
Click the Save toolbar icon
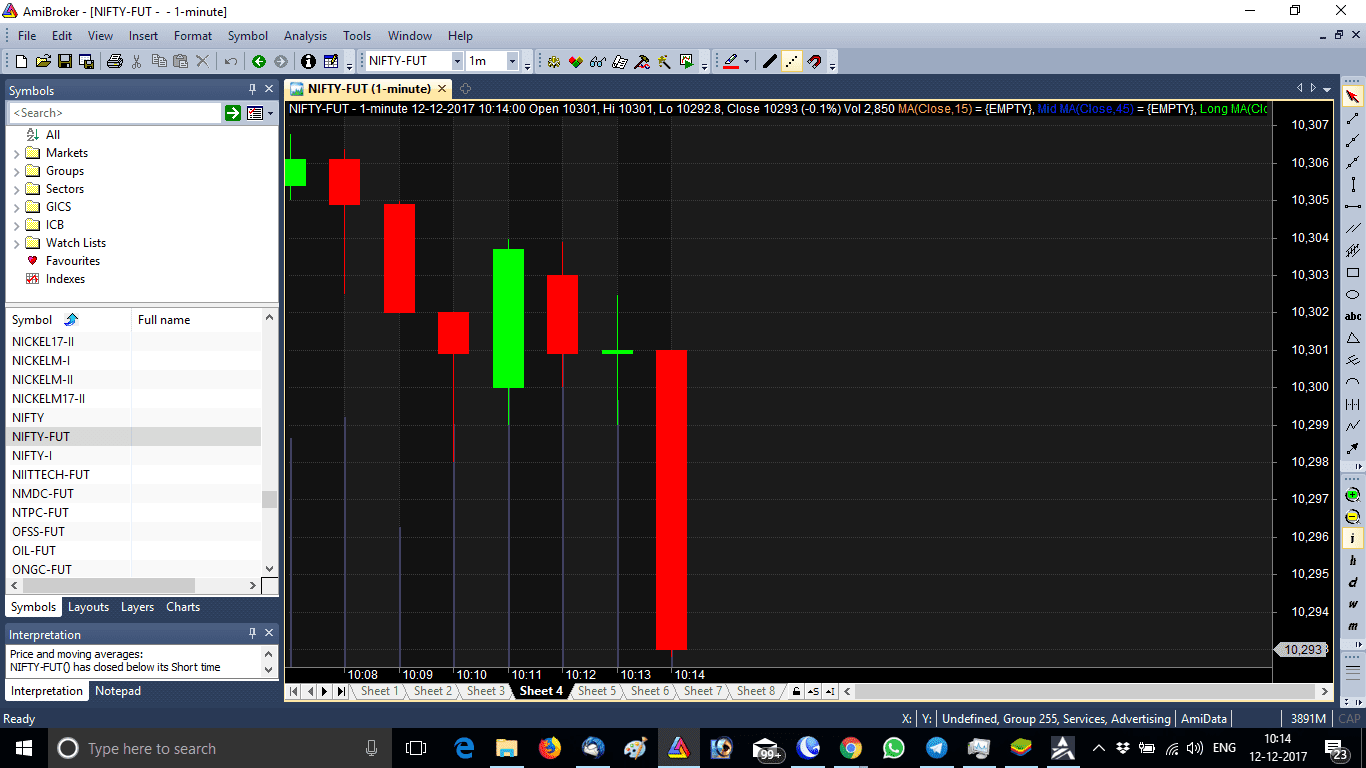(x=65, y=61)
